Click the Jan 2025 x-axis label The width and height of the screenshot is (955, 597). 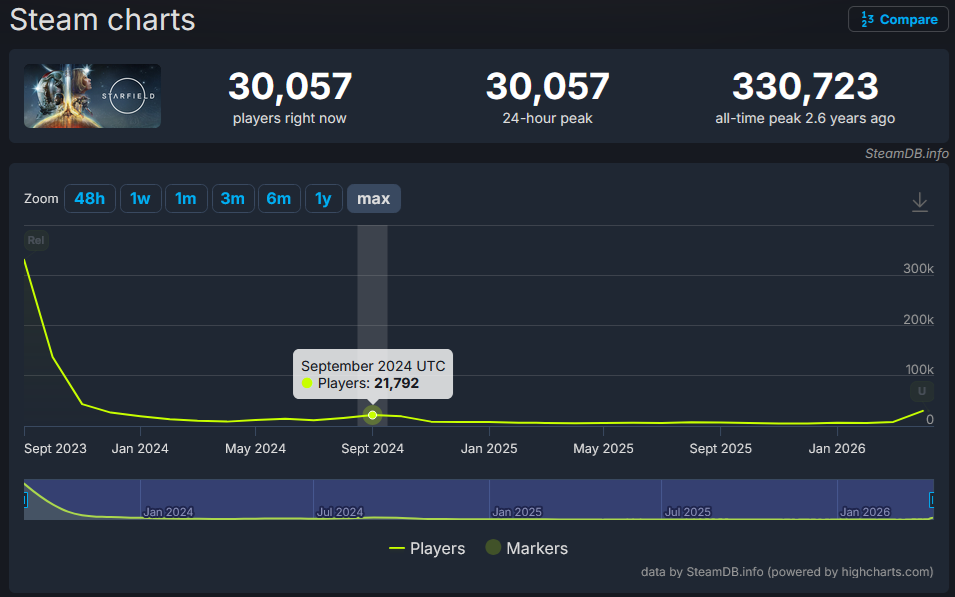pos(489,448)
